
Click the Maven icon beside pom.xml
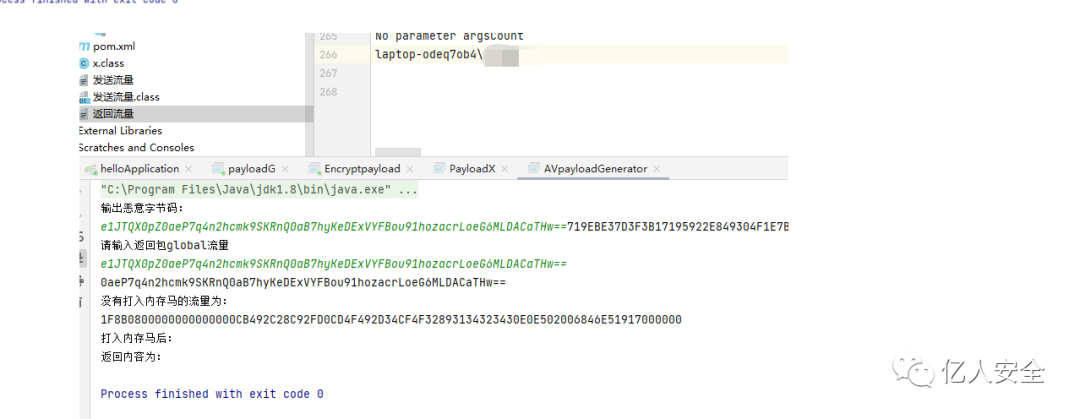click(84, 46)
